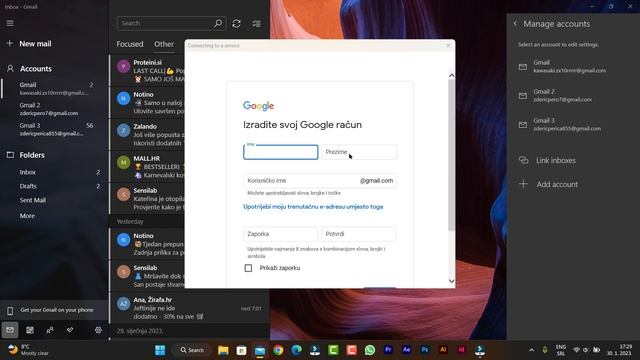Open the weather widget on the taskbar
640x360 pixels.
[29, 350]
